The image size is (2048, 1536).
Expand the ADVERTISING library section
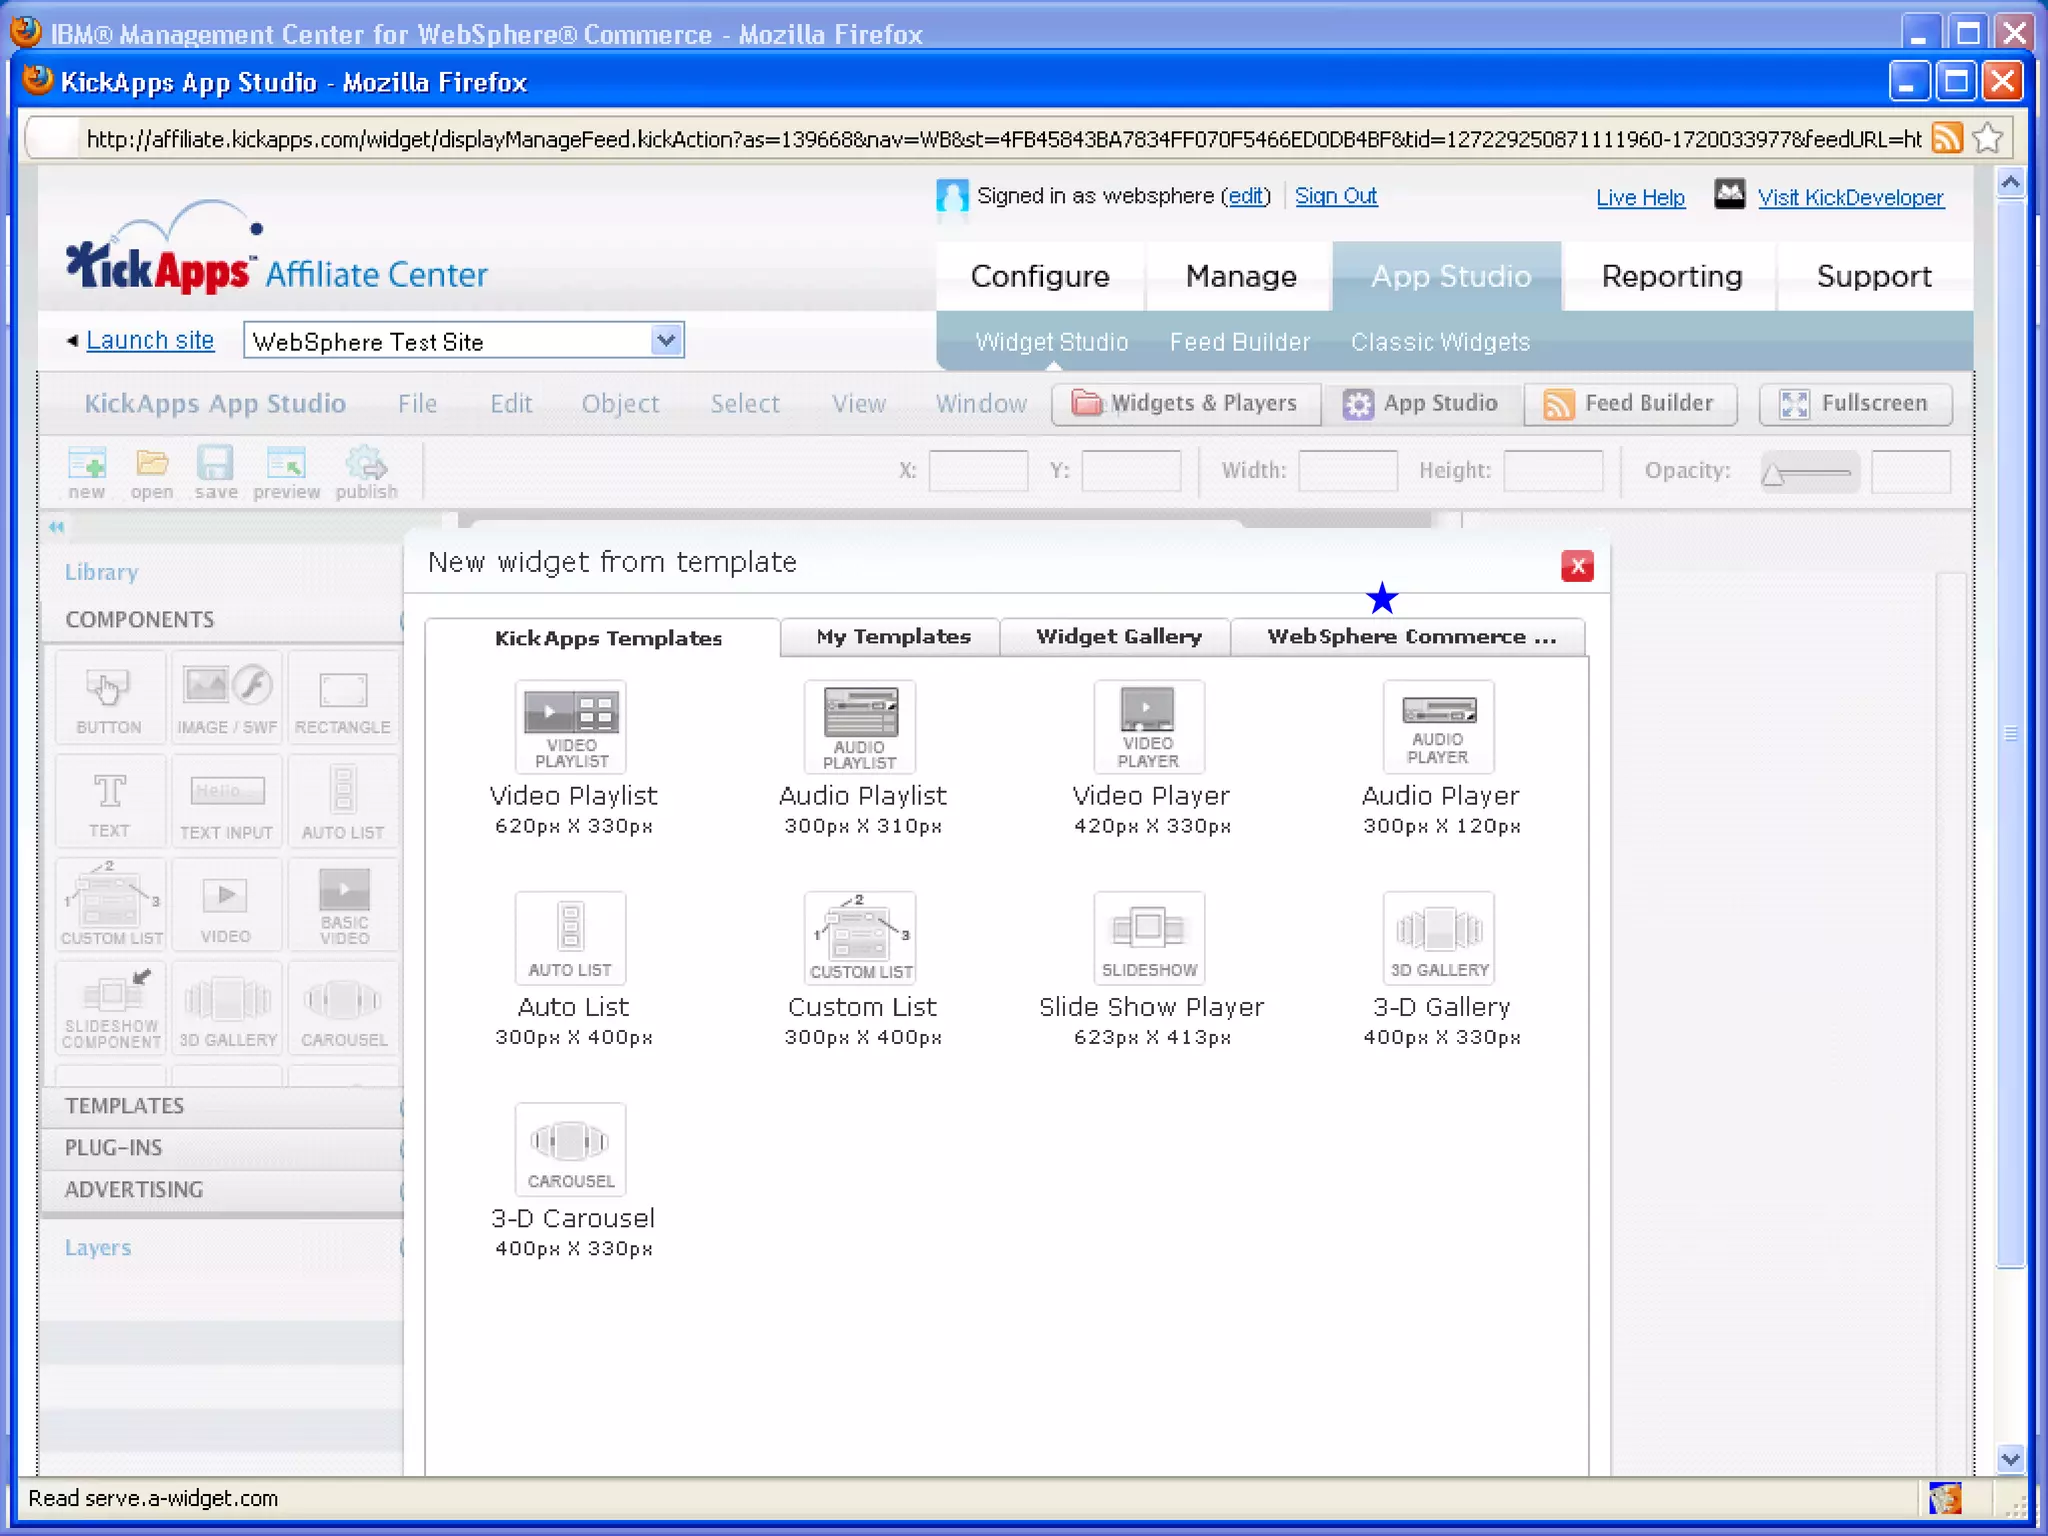pos(134,1189)
